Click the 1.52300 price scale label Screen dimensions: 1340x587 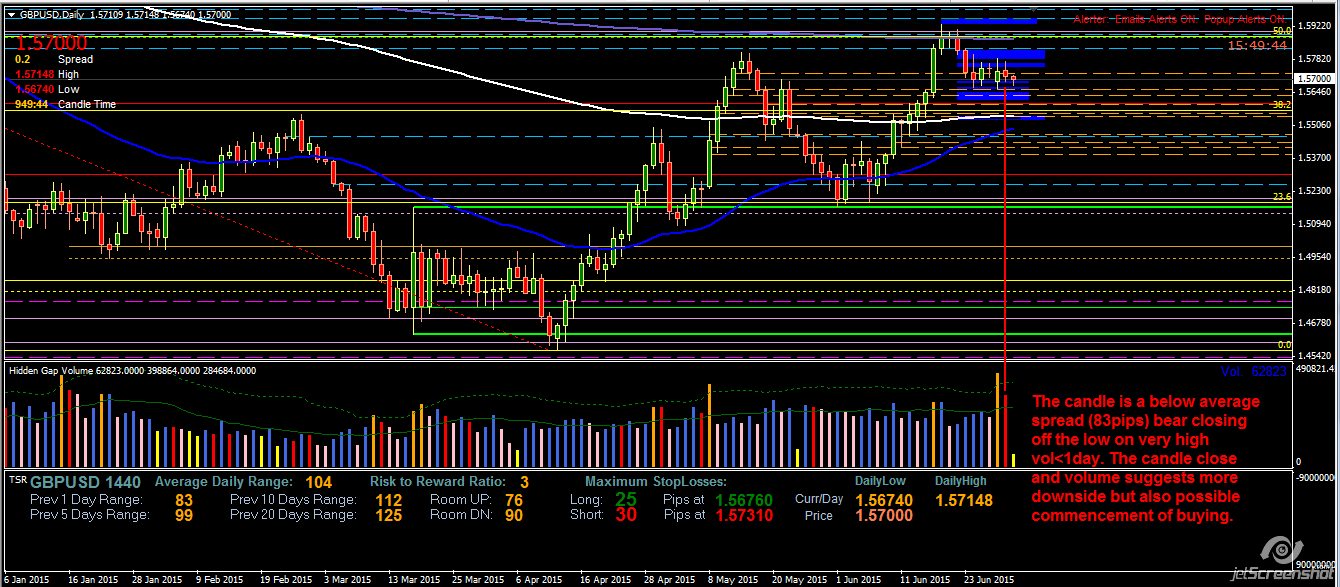[x=1313, y=191]
